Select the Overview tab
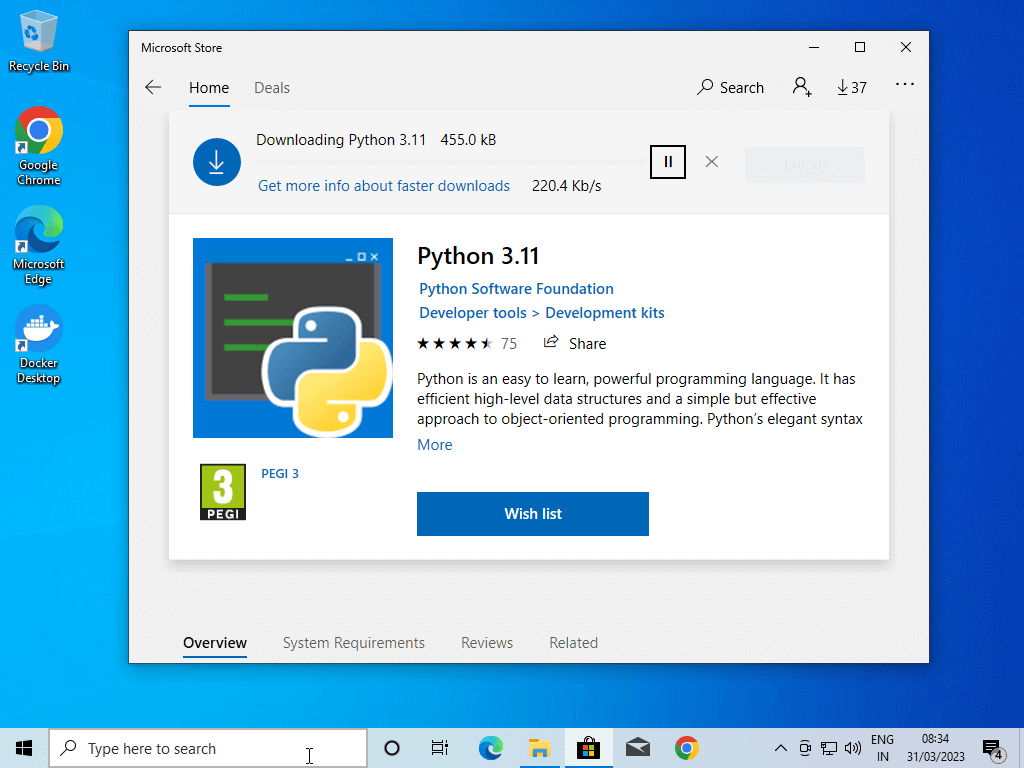Image resolution: width=1024 pixels, height=768 pixels. click(215, 643)
